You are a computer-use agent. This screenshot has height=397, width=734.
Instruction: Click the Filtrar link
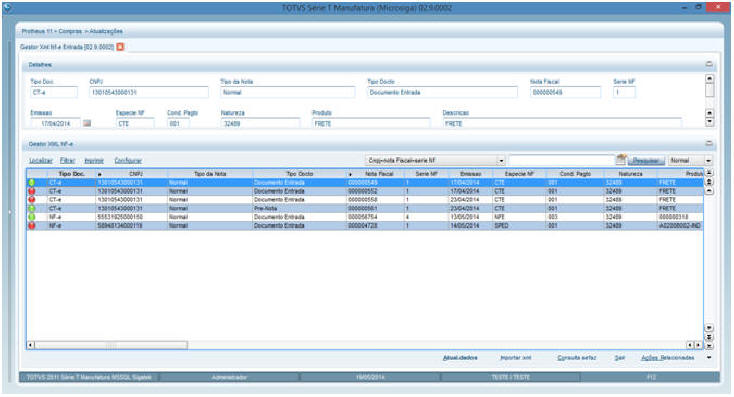pos(67,161)
